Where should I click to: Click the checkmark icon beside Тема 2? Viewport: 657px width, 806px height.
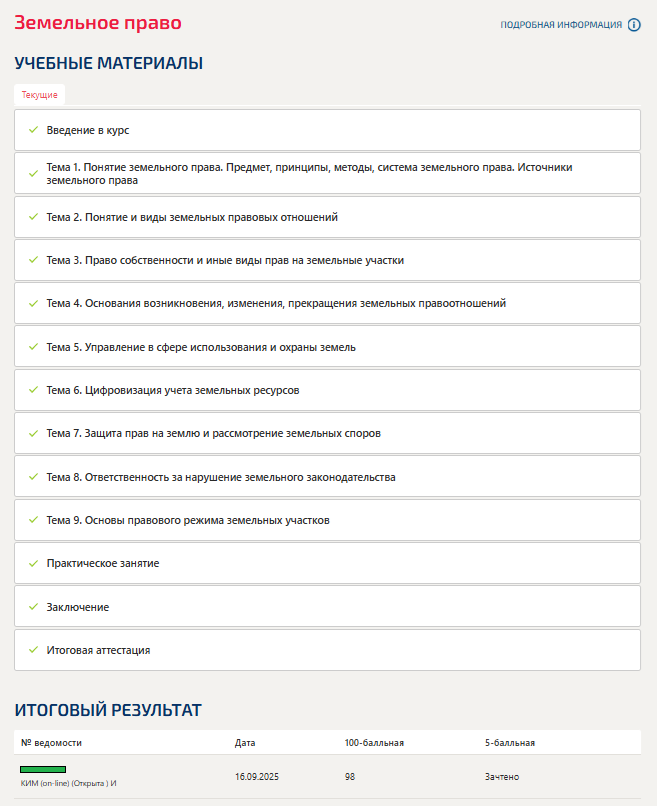(33, 217)
